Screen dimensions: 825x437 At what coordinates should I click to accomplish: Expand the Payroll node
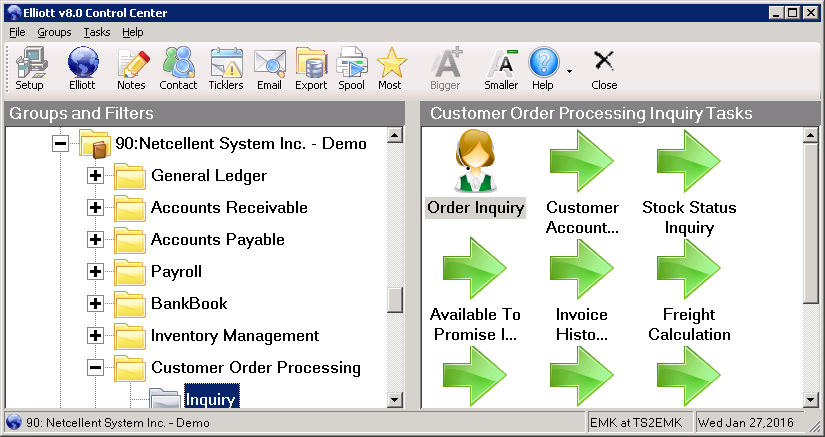(x=95, y=272)
